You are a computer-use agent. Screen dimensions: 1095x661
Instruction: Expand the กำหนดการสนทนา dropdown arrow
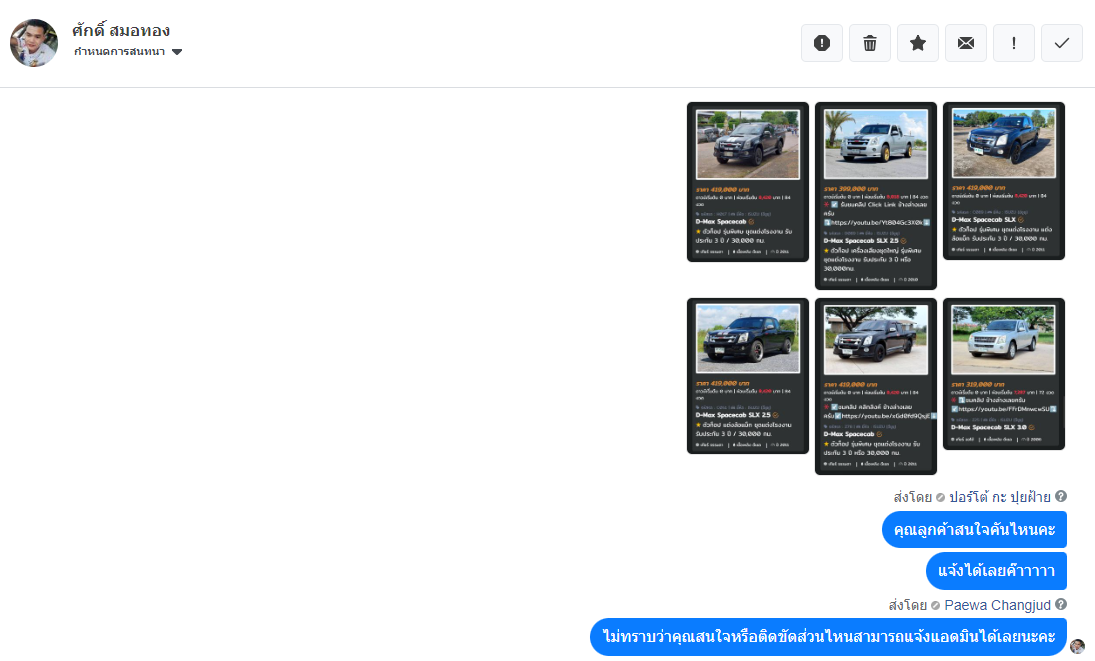tap(177, 52)
